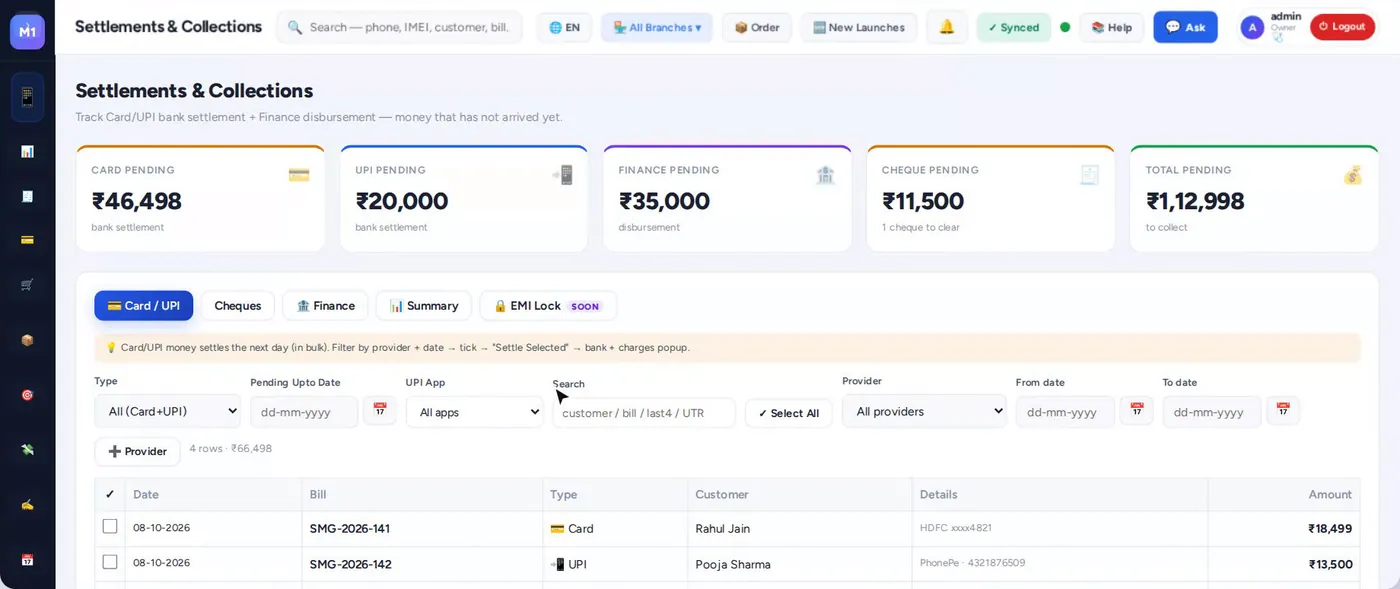Viewport: 1400px width, 589px height.
Task: Open the All Branches dropdown
Action: click(x=657, y=27)
